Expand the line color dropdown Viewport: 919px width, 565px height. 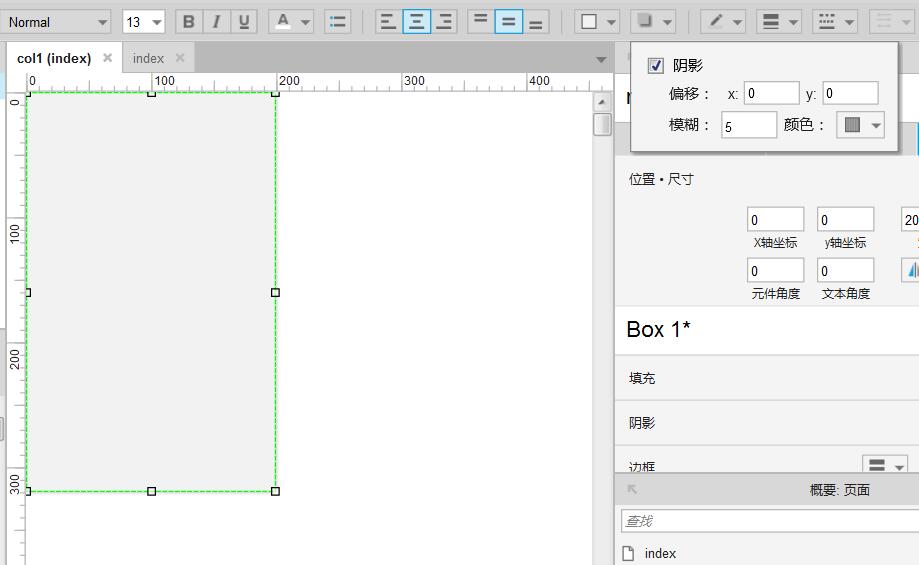click(x=738, y=22)
